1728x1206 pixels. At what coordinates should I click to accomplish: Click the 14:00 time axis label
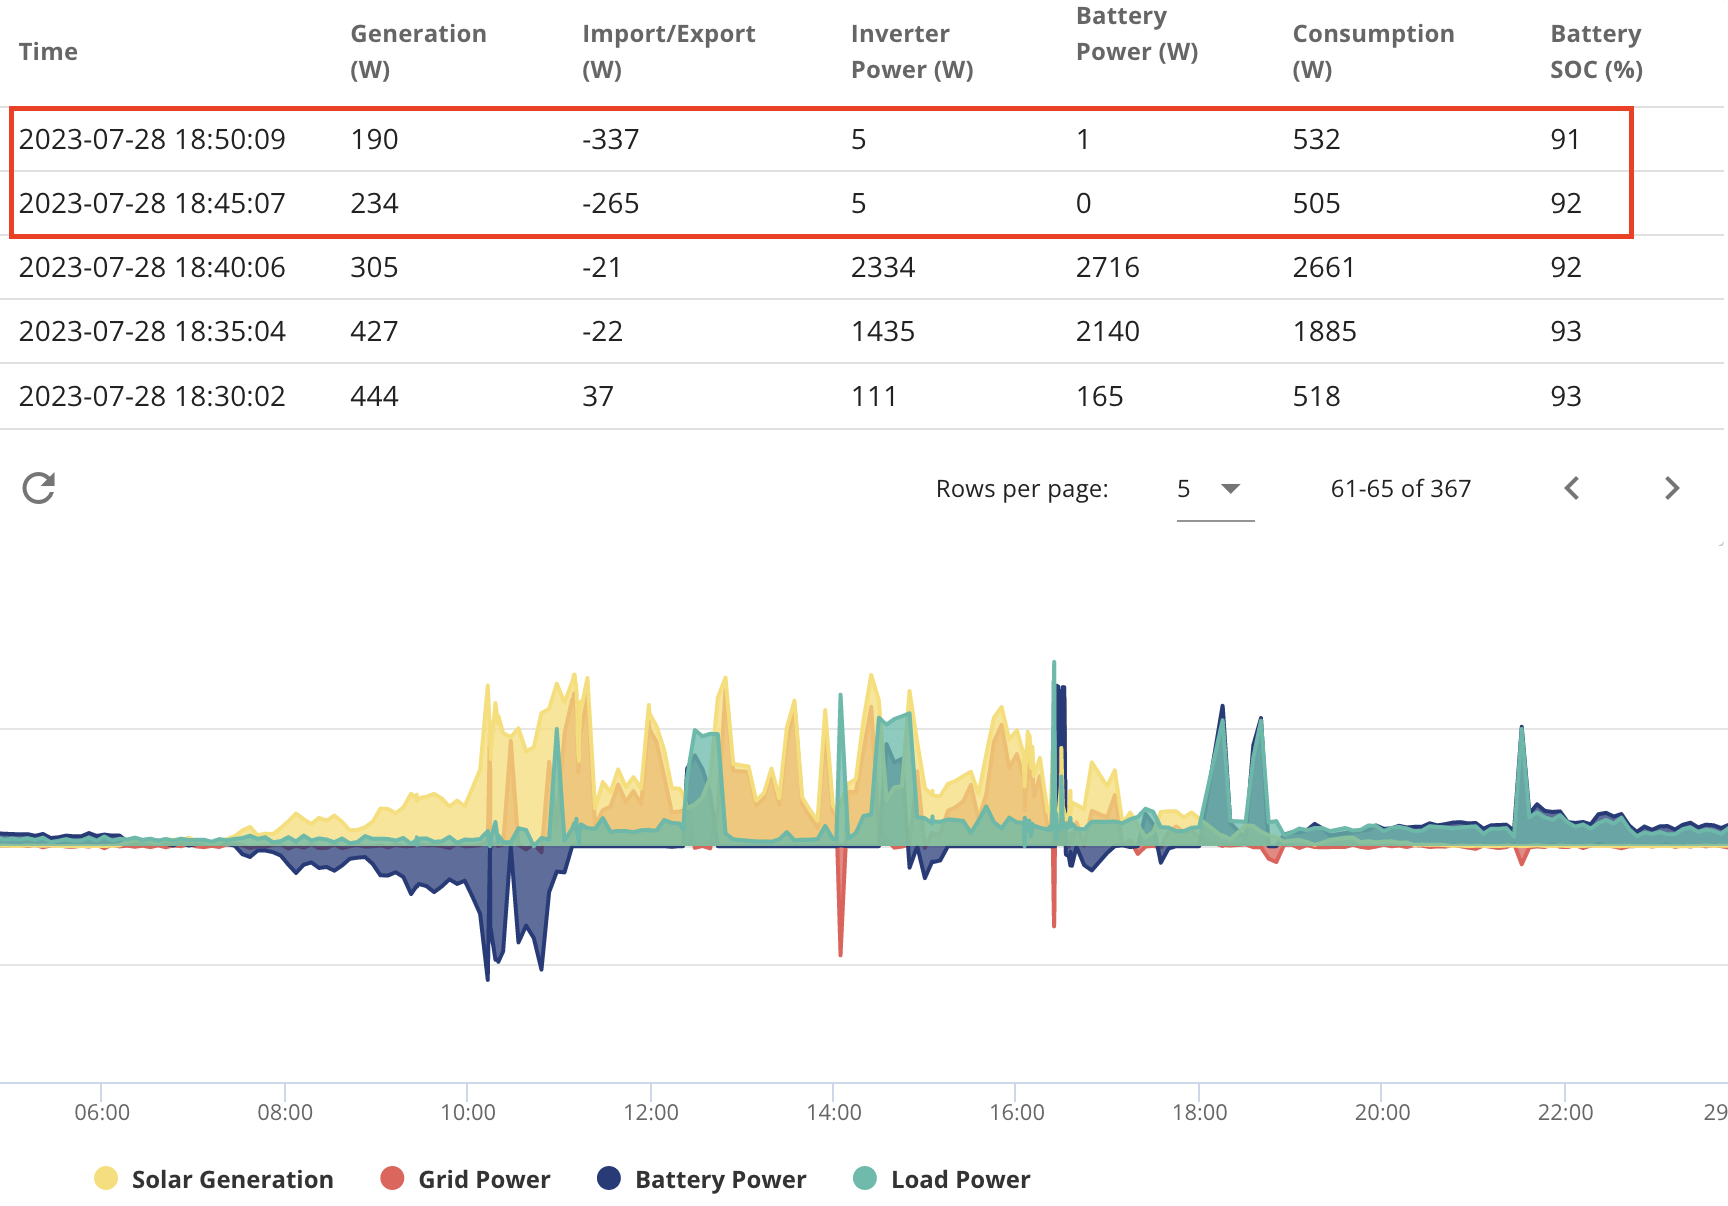click(x=834, y=1112)
